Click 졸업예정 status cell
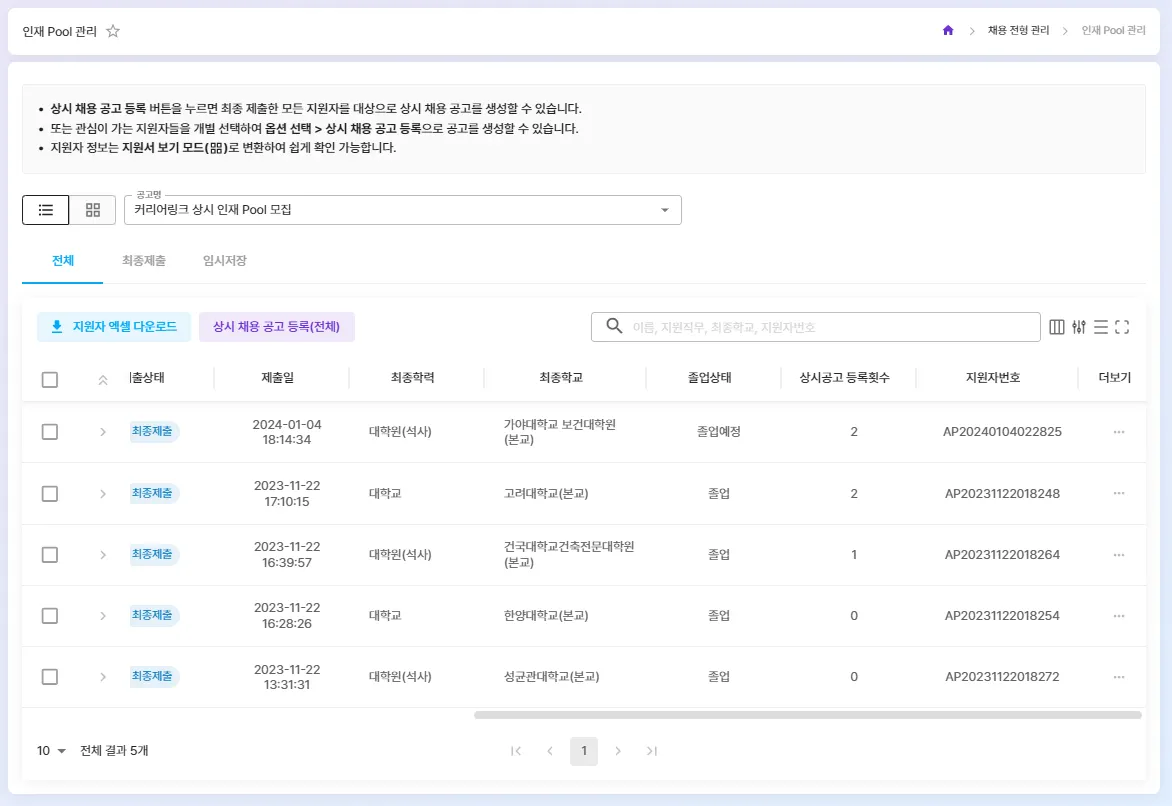The width and height of the screenshot is (1172, 806). pos(718,432)
